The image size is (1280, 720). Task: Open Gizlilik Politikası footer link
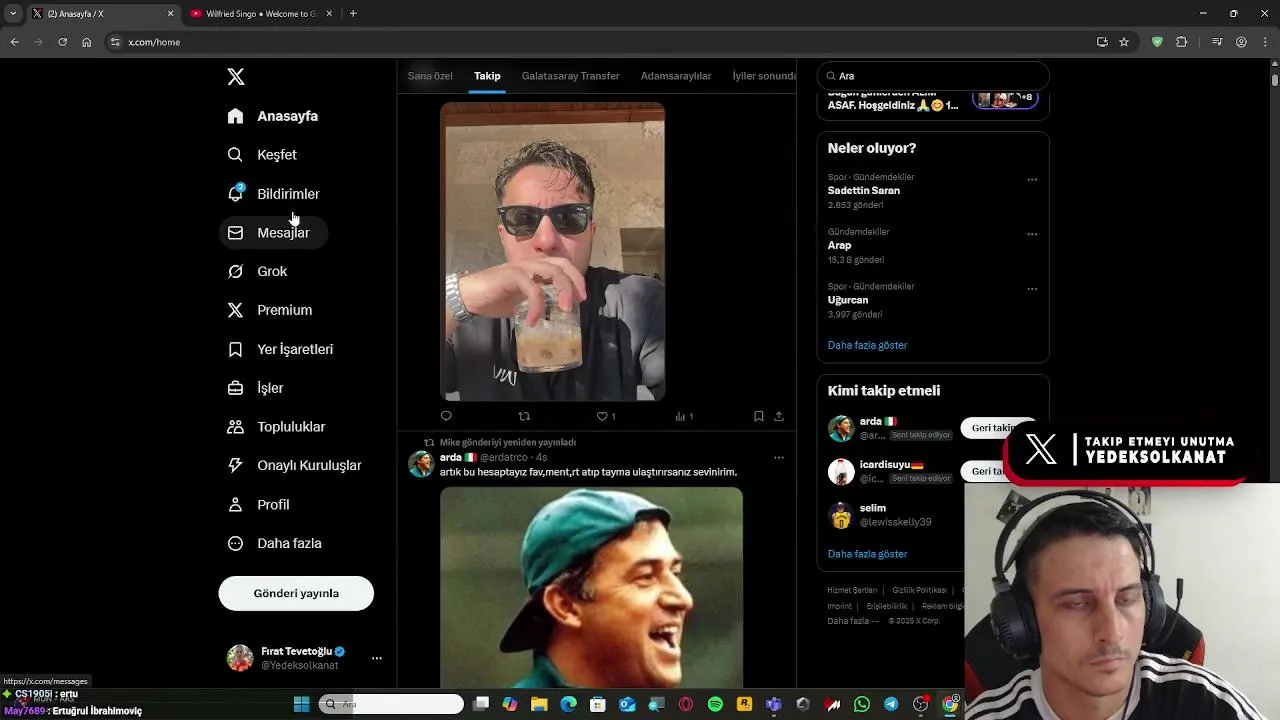tap(919, 591)
